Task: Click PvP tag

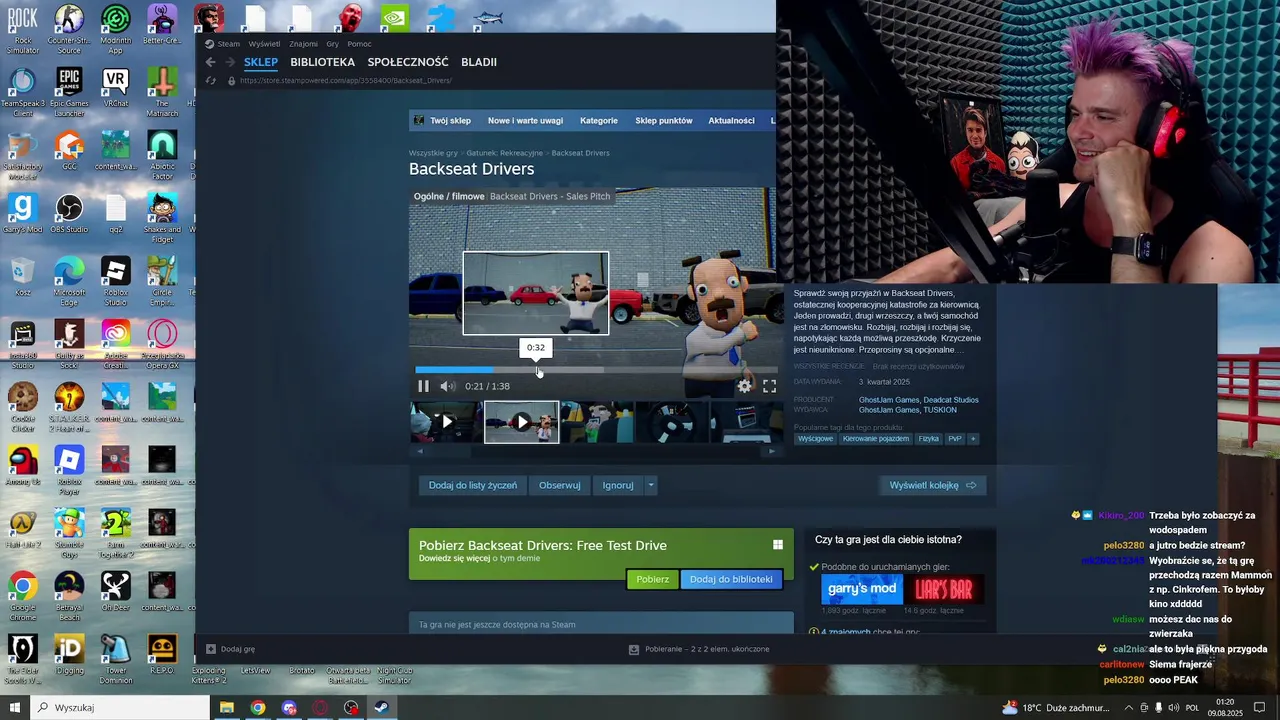Action: [955, 439]
